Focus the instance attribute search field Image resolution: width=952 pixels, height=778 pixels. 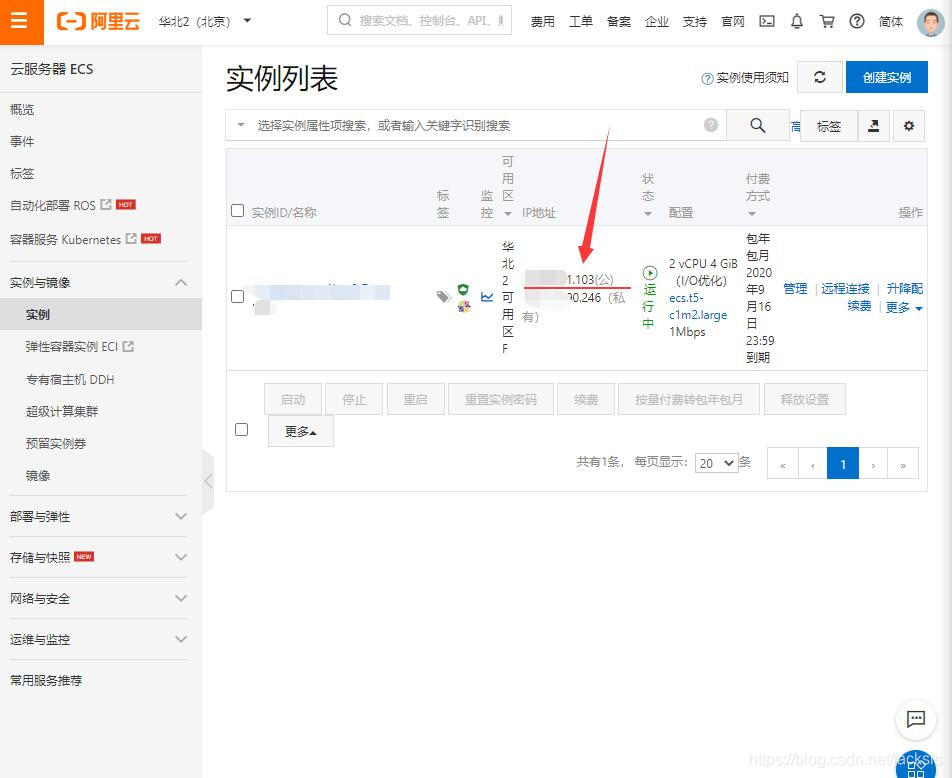pyautogui.click(x=476, y=125)
